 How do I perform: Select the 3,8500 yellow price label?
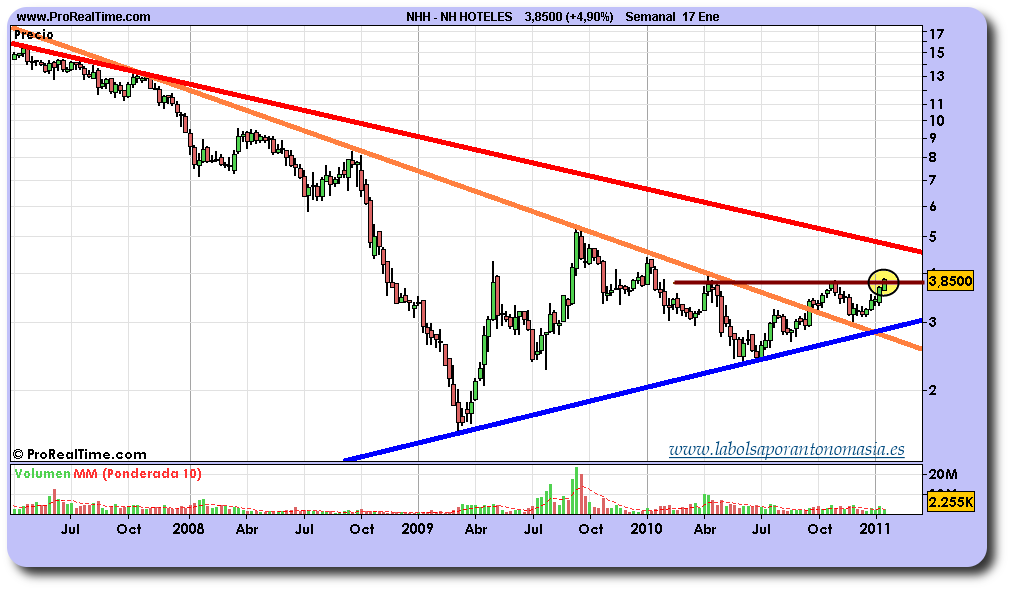coord(951,281)
